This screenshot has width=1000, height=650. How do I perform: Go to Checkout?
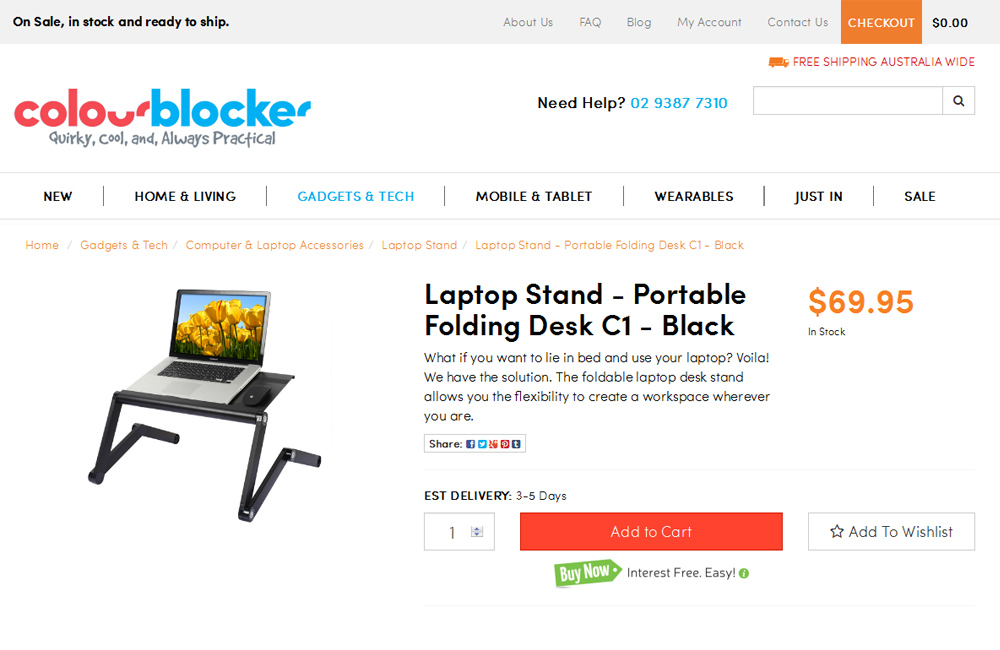(881, 22)
